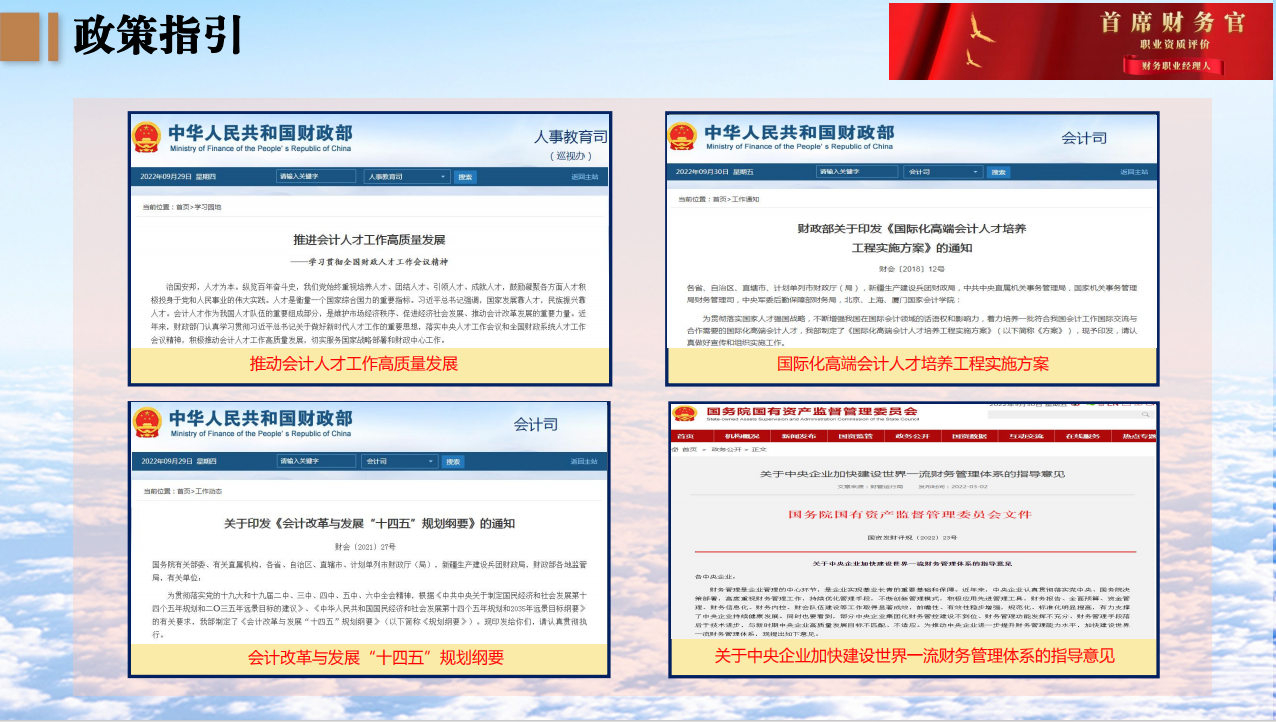Click the national emblem in the bottom-left 会计司 screenshot
Image resolution: width=1276 pixels, height=722 pixels.
pyautogui.click(x=147, y=422)
